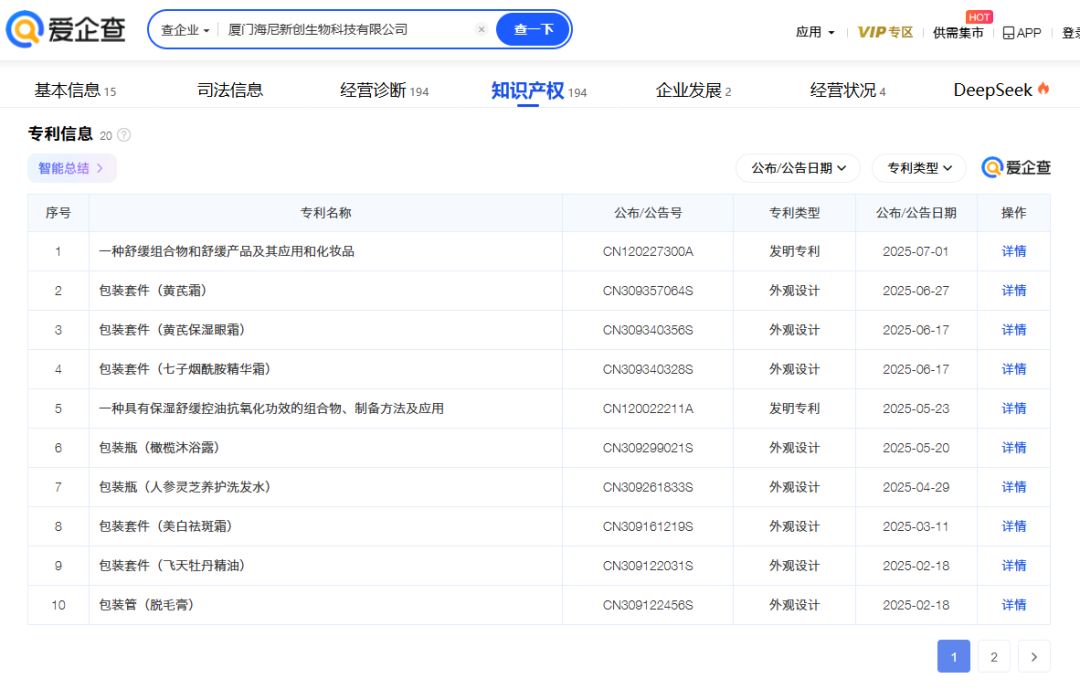This screenshot has width=1080, height=700.
Task: Click publication number CN309340328S
Action: click(x=647, y=369)
